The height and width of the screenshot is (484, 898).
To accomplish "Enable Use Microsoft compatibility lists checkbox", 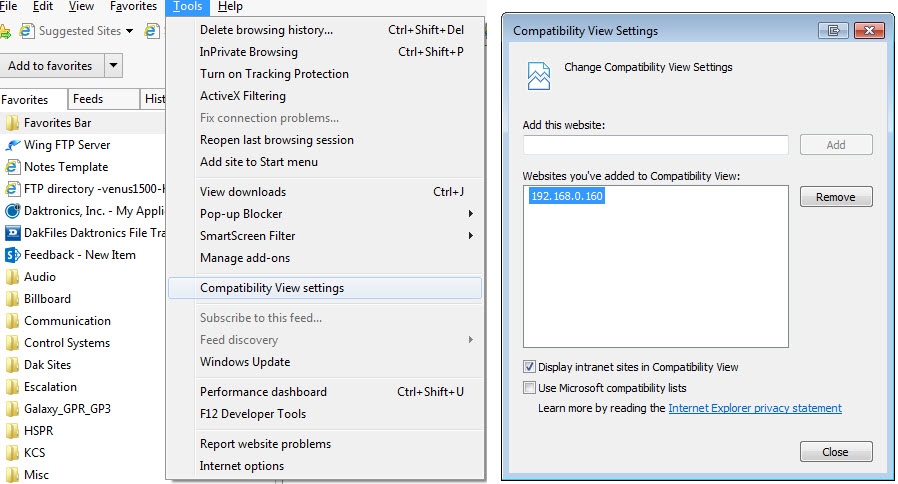I will (529, 388).
